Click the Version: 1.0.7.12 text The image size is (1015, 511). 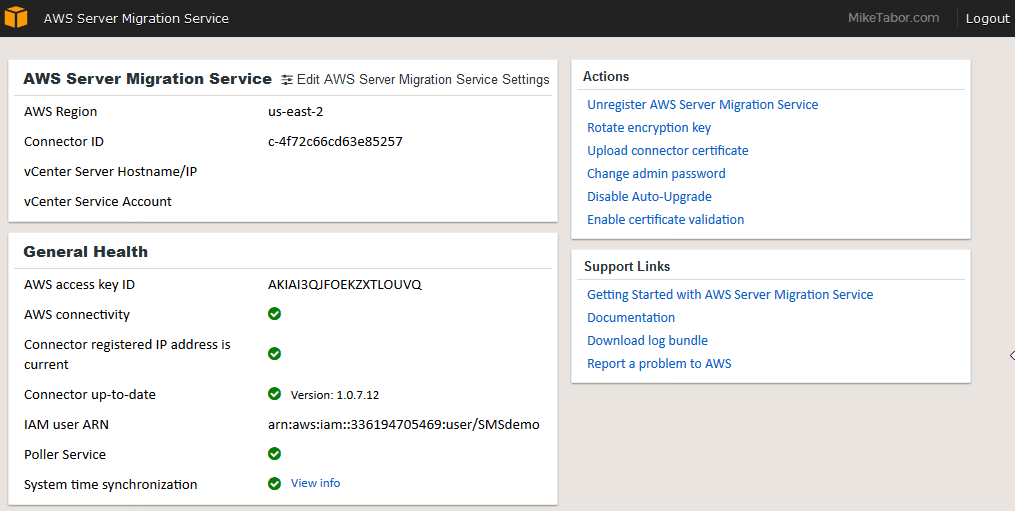pos(335,395)
